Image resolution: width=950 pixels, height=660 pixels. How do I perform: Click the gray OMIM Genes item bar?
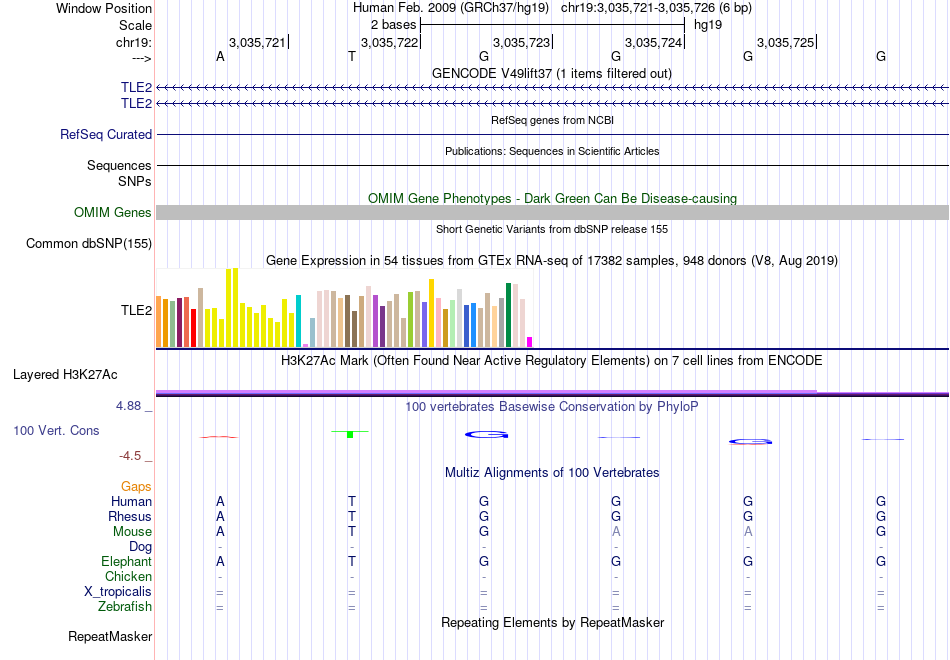(552, 212)
